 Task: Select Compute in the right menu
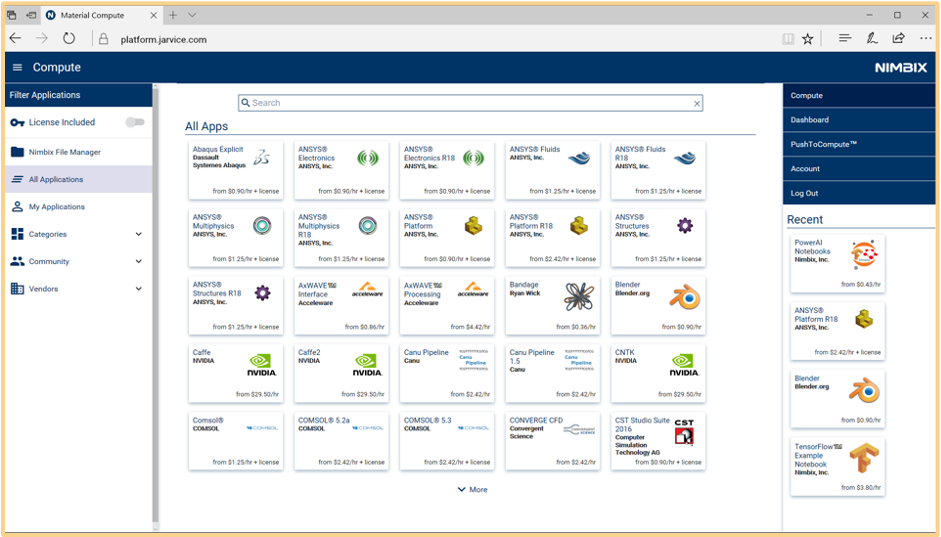click(x=859, y=95)
